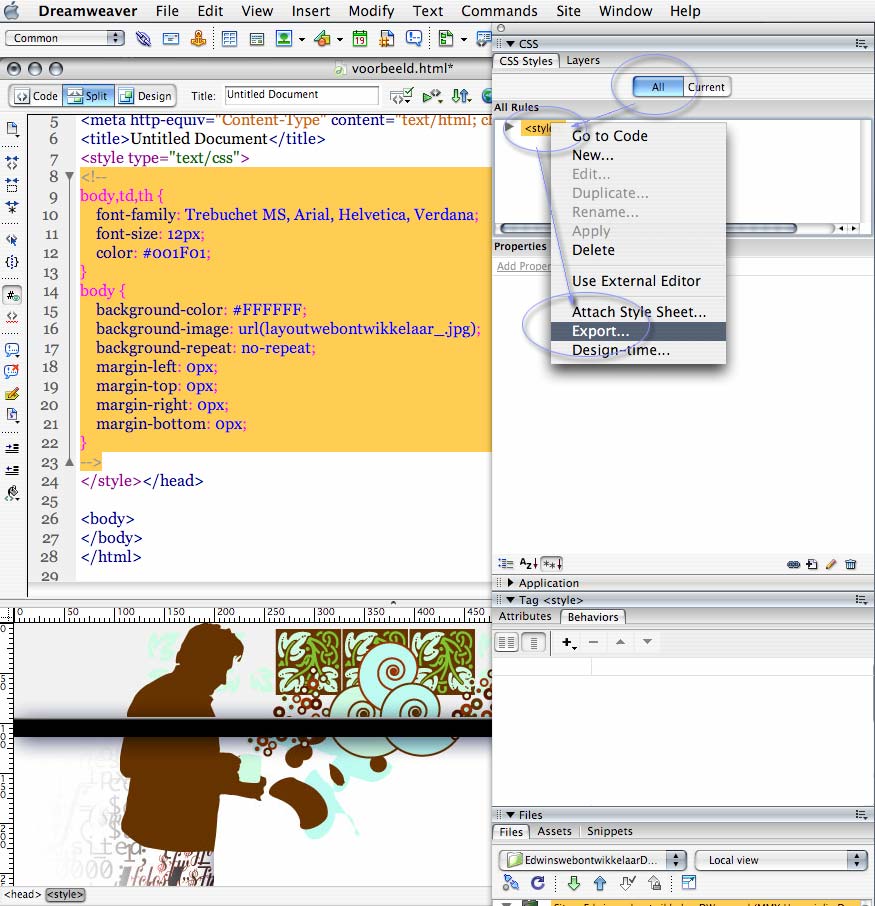Switch CSS panel to Current mode
875x906 pixels.
coord(706,87)
